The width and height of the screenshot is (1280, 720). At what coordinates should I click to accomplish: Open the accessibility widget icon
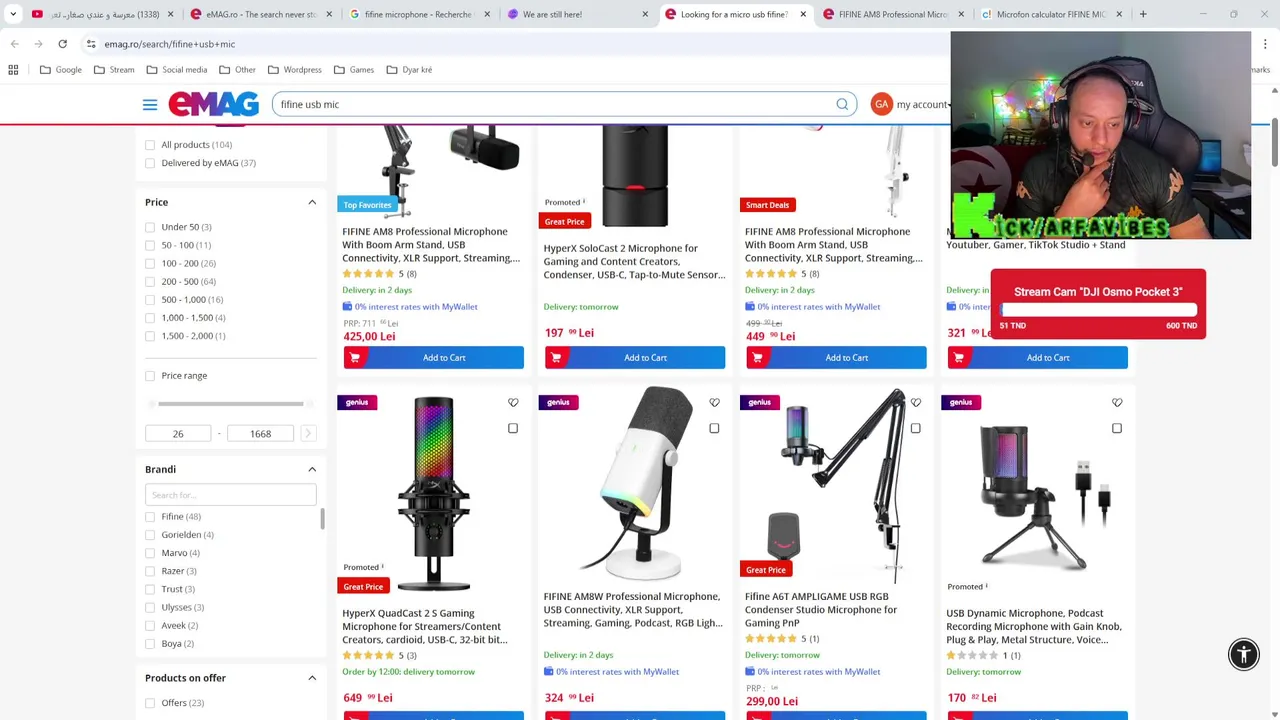click(x=1244, y=654)
